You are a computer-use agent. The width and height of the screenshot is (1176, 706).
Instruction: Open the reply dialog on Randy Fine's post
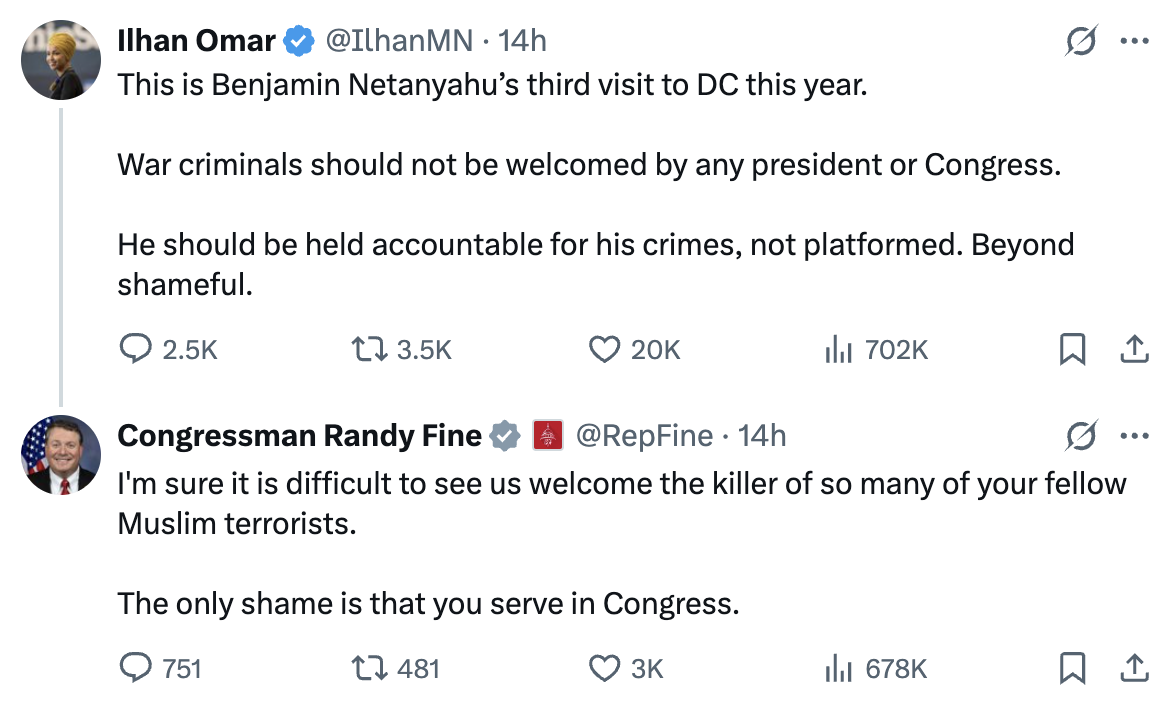134,668
